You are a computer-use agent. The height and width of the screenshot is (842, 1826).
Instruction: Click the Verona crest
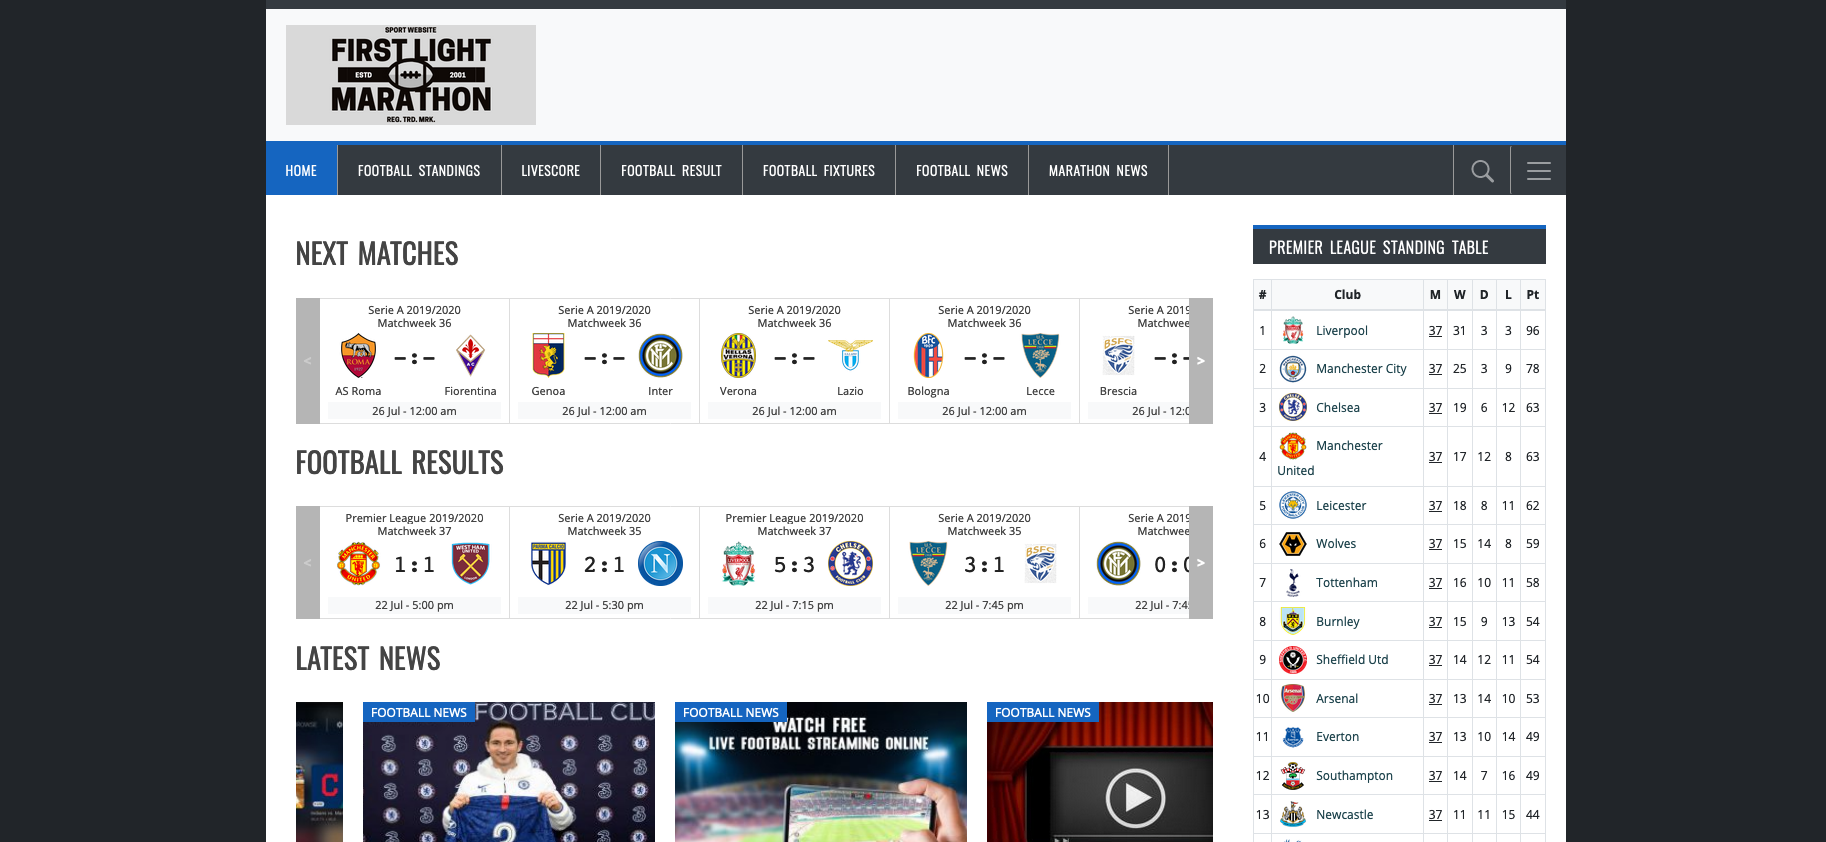pyautogui.click(x=738, y=355)
